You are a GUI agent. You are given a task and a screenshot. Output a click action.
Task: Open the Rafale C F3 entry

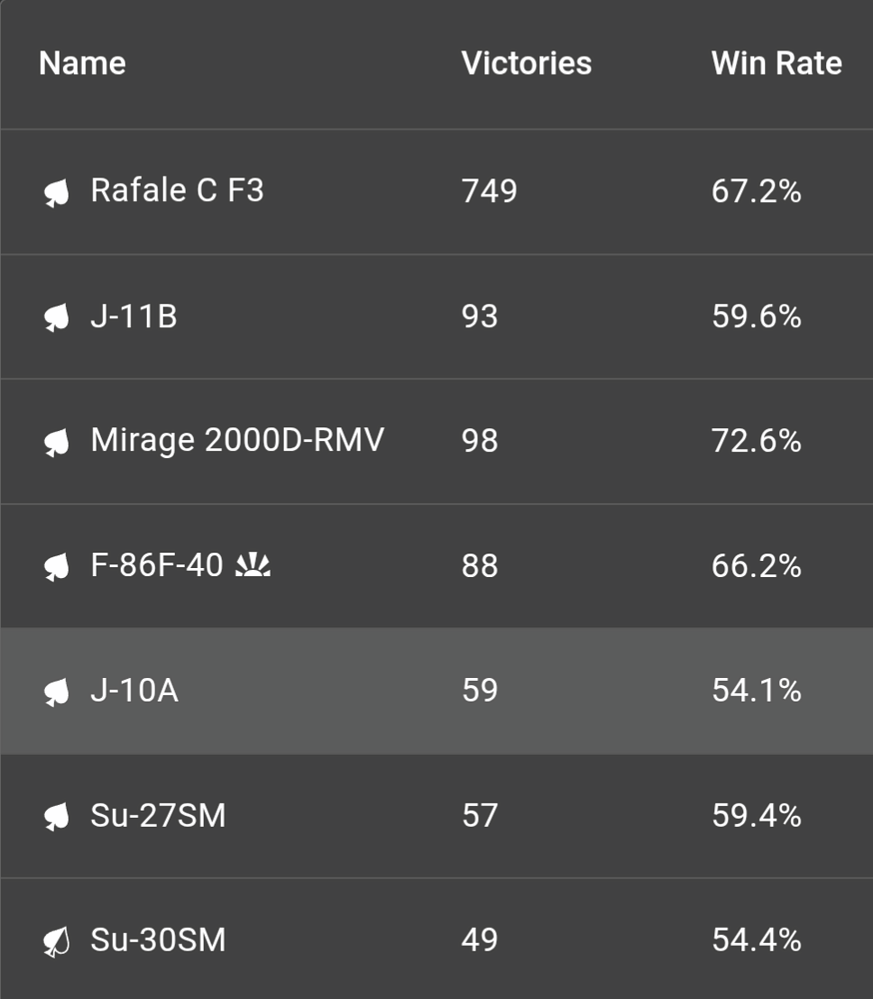(177, 190)
